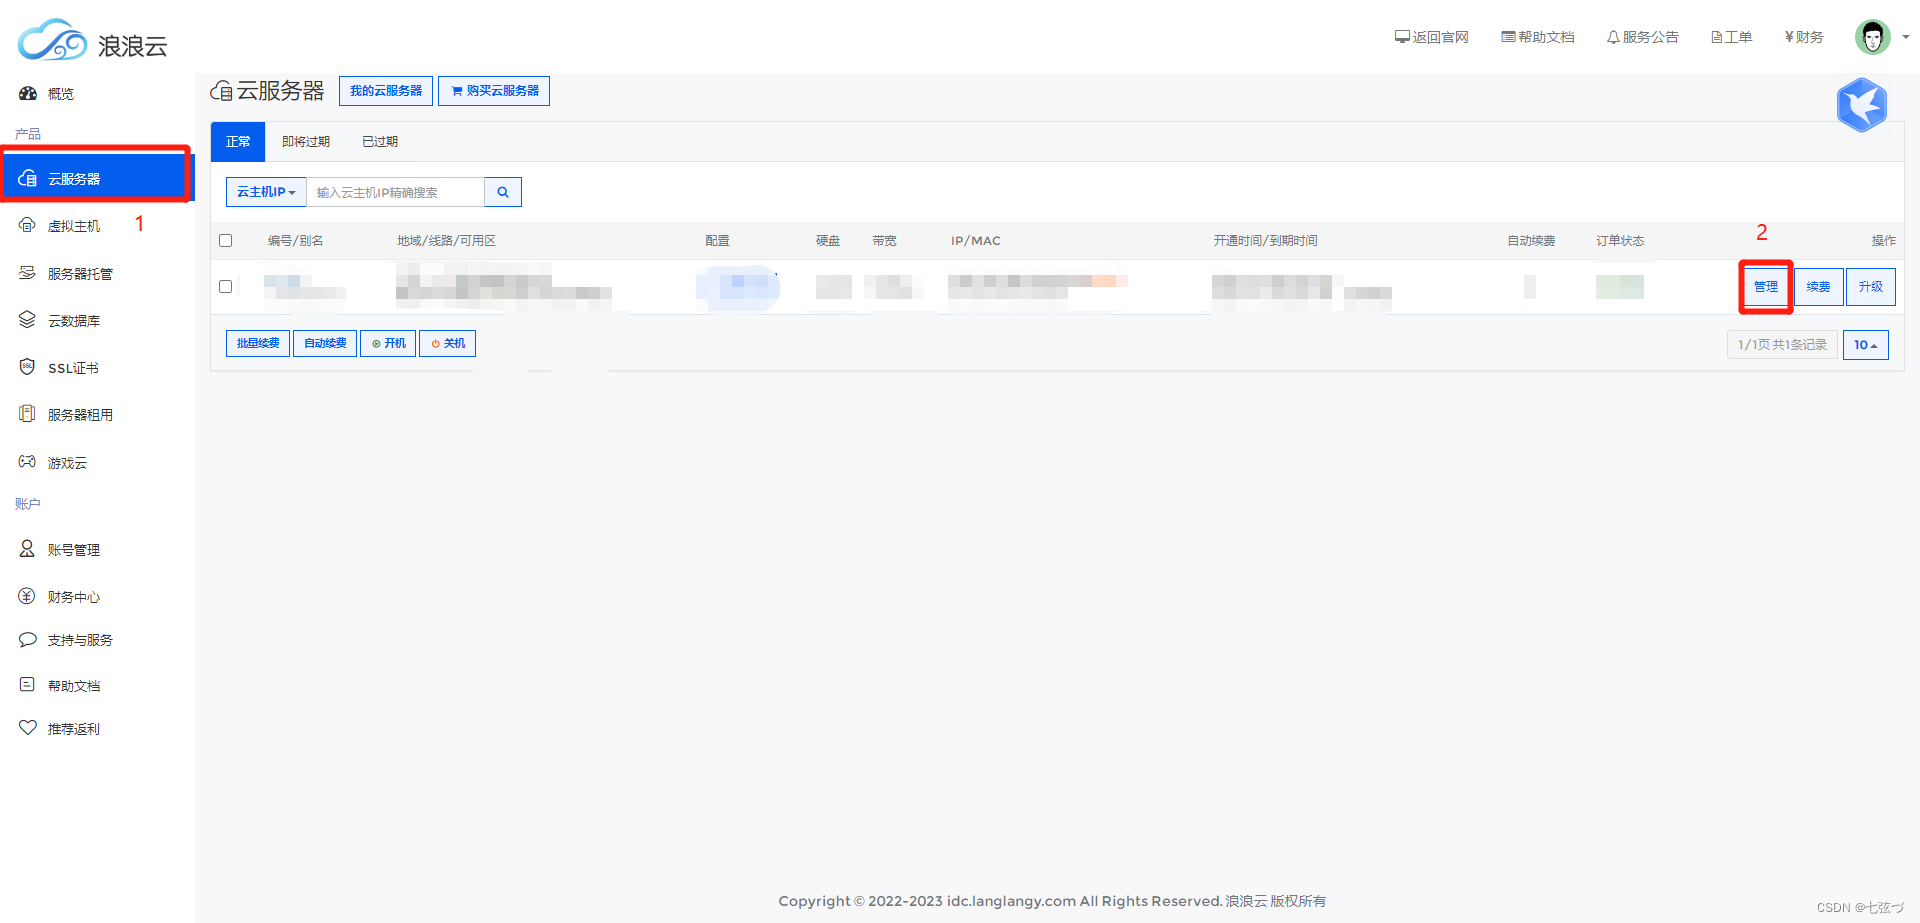Click the 云服务器 sidebar icon

coord(28,178)
